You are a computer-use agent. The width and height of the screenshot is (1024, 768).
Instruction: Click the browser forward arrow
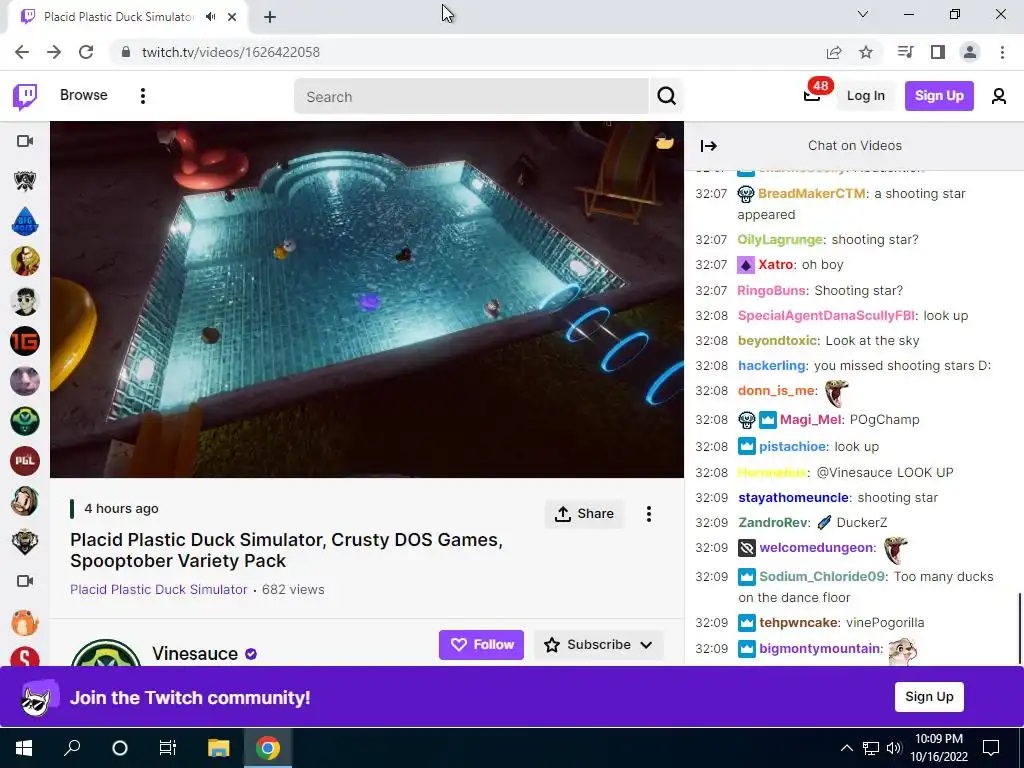click(54, 52)
